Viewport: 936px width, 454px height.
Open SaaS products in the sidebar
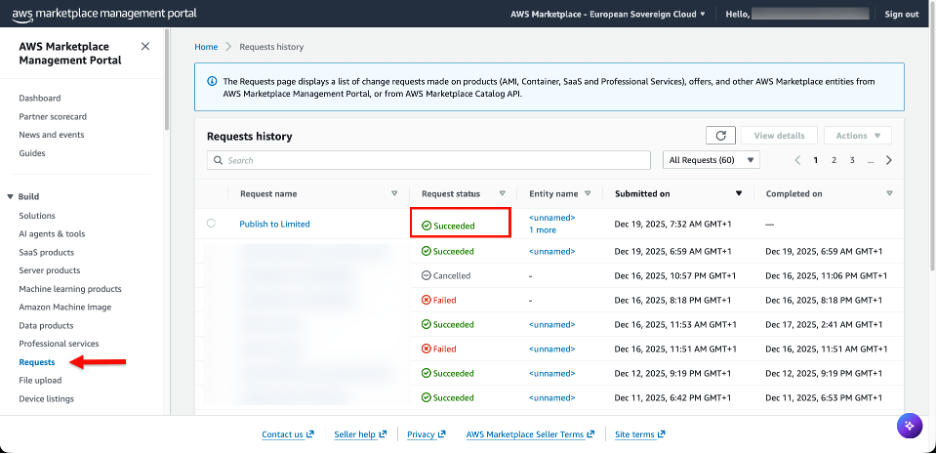click(x=47, y=252)
